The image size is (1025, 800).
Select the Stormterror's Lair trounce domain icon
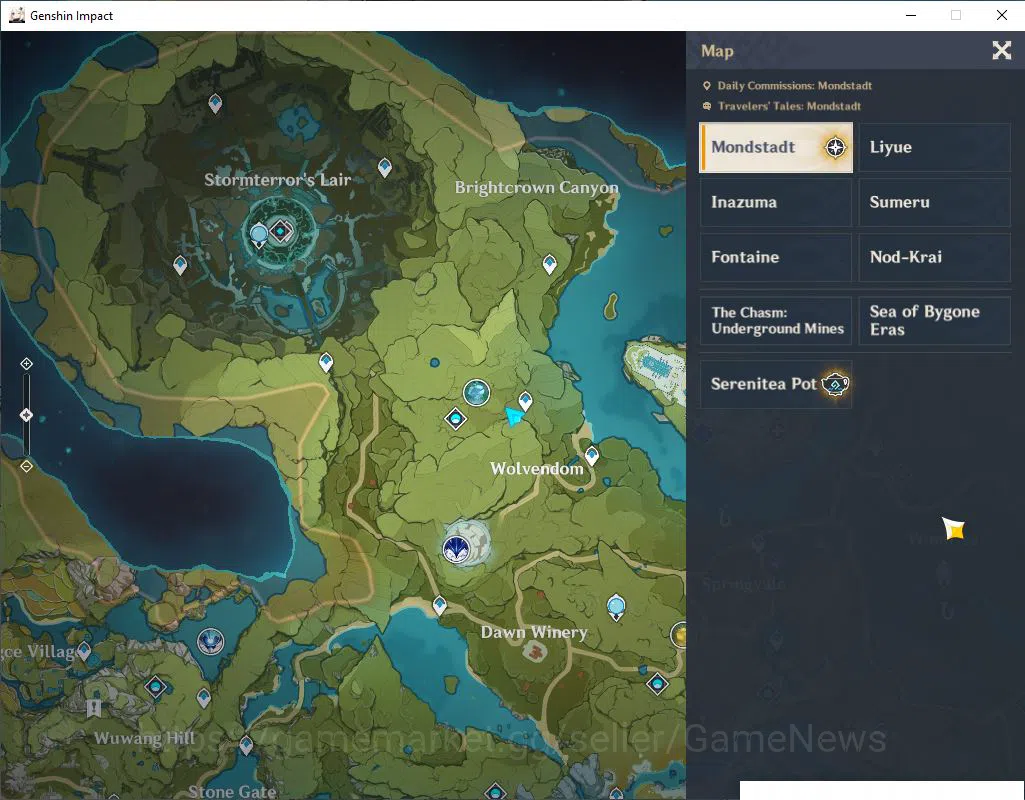(281, 231)
